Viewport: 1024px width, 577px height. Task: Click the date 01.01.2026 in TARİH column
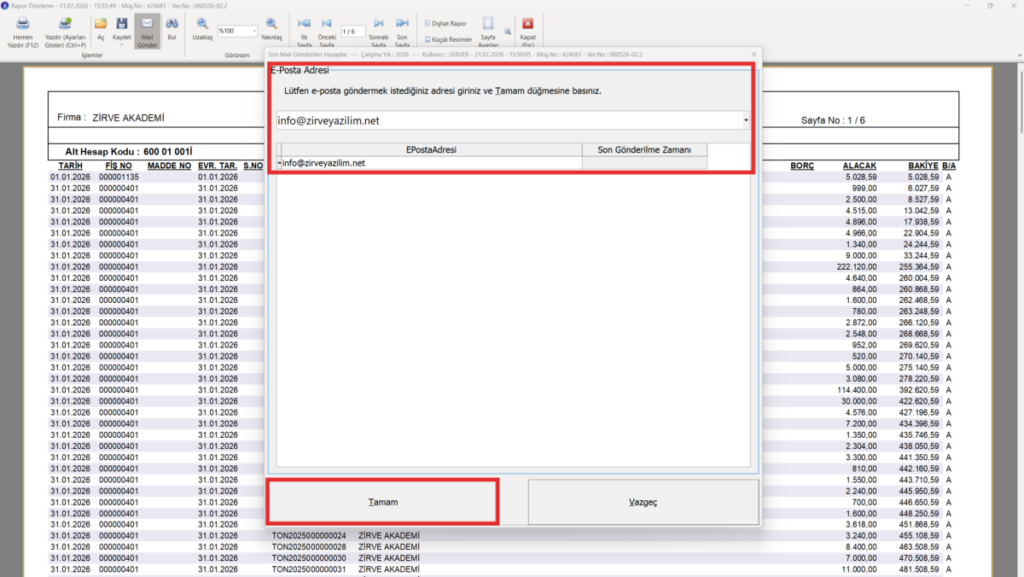pyautogui.click(x=70, y=177)
